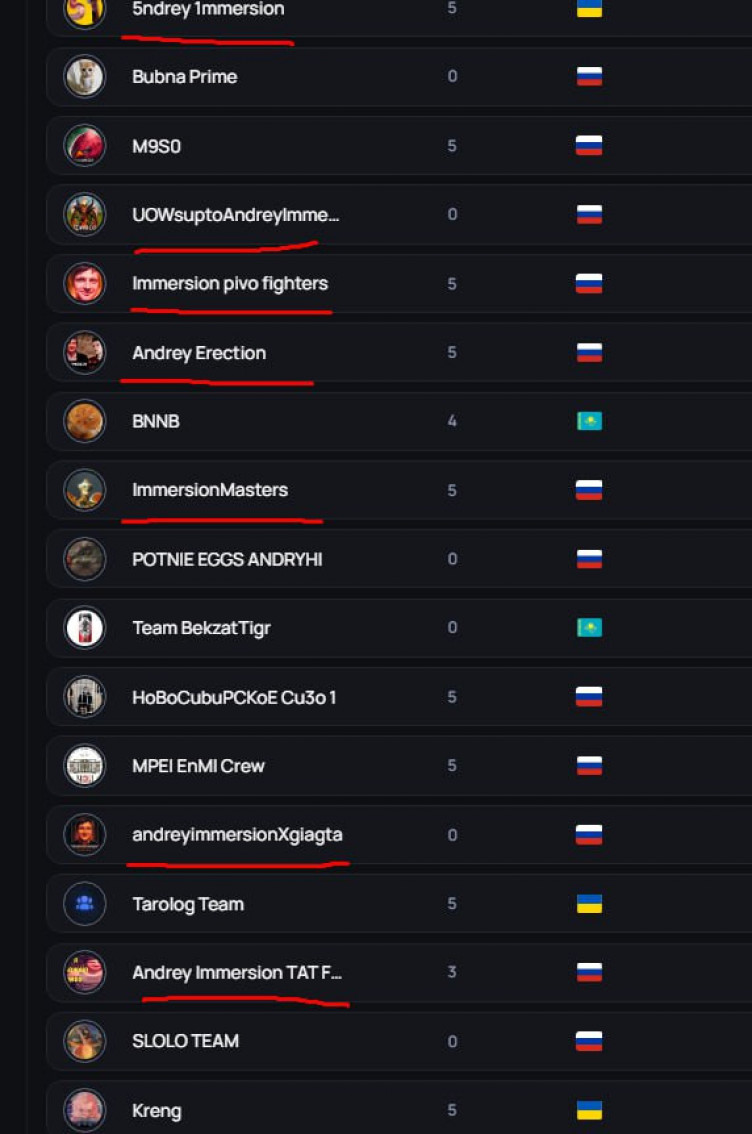Click the MPEI EnMI Crew avatar
The height and width of the screenshot is (1134, 752).
(85, 766)
